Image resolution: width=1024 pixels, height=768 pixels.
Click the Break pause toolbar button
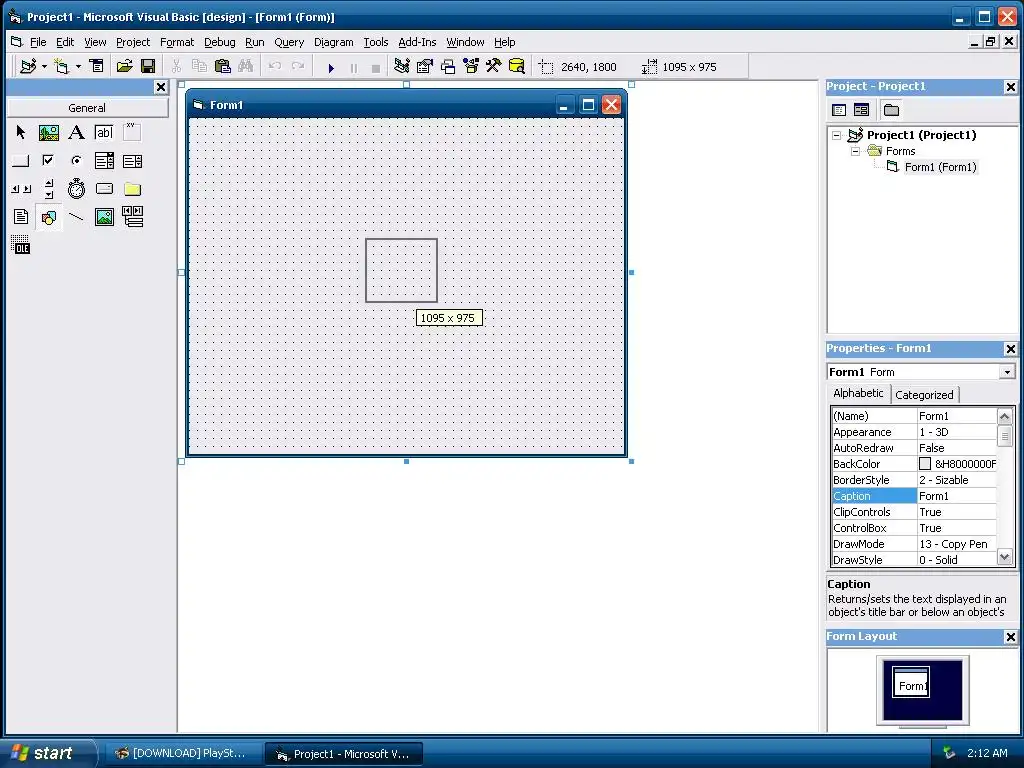353,67
